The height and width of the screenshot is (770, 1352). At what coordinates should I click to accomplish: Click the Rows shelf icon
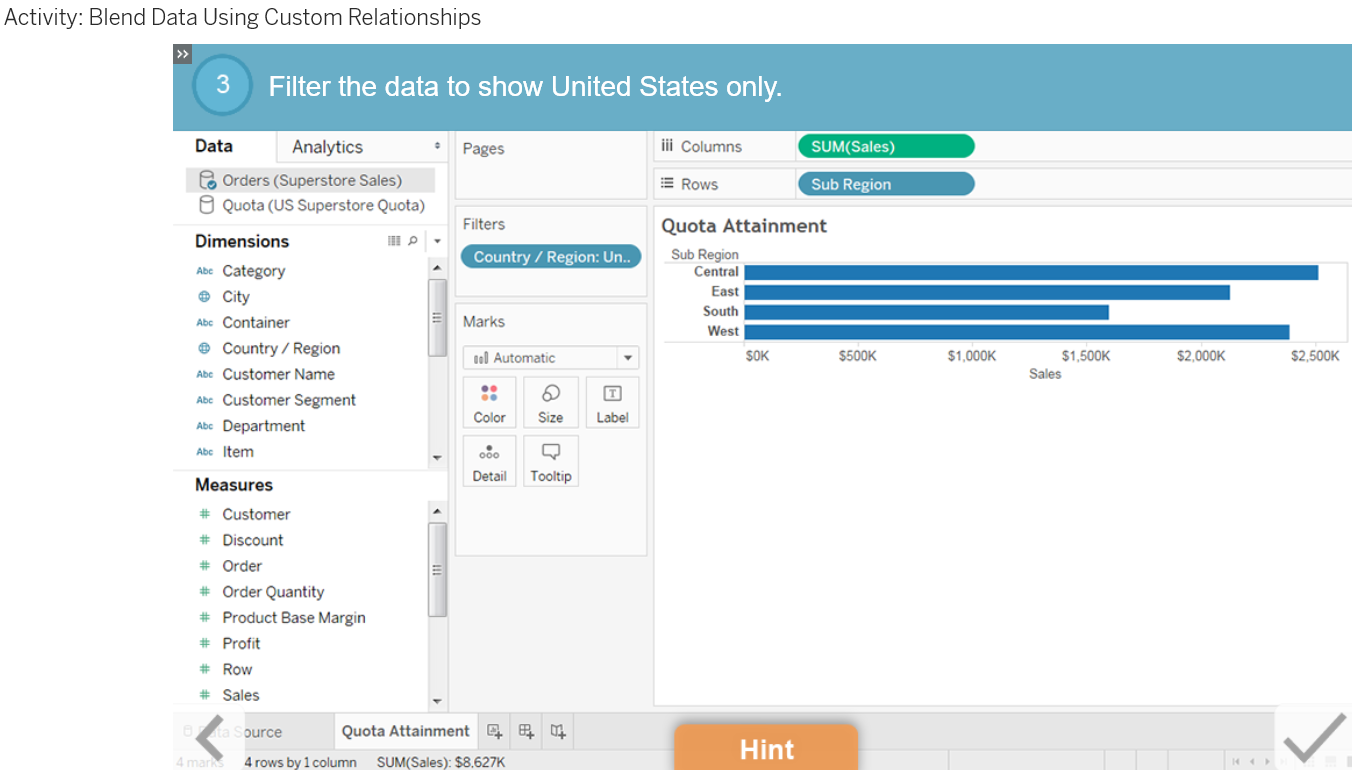point(667,184)
